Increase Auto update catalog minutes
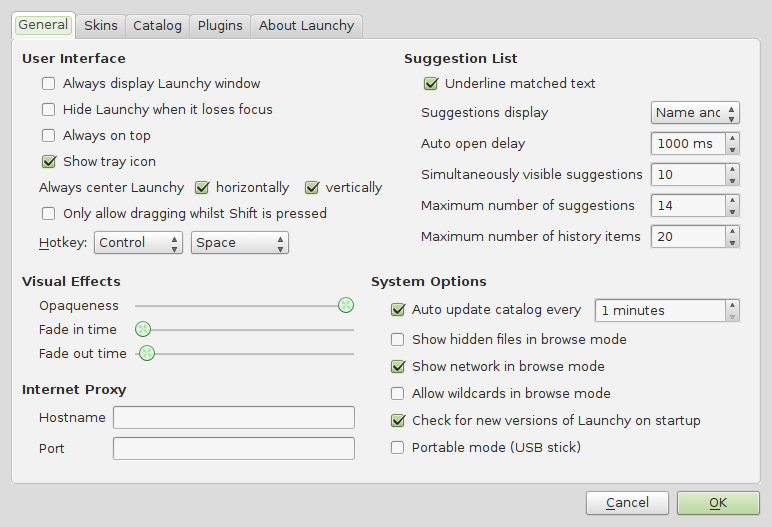Viewport: 772px width, 527px height. [x=732, y=305]
